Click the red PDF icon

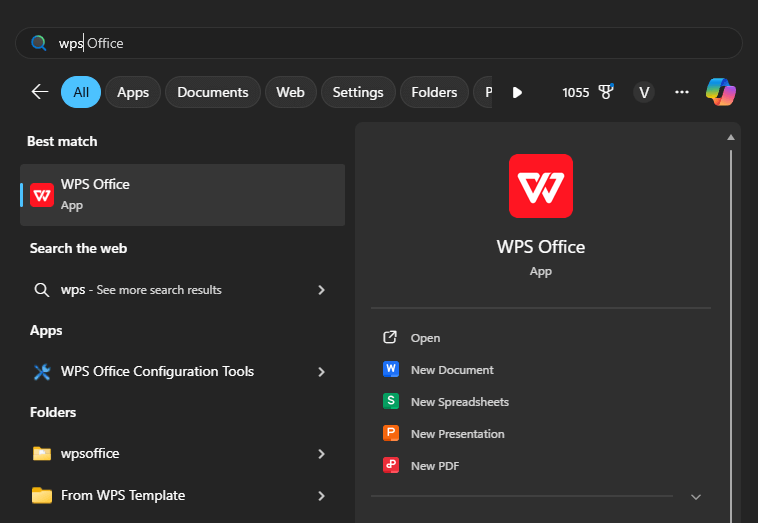[391, 465]
